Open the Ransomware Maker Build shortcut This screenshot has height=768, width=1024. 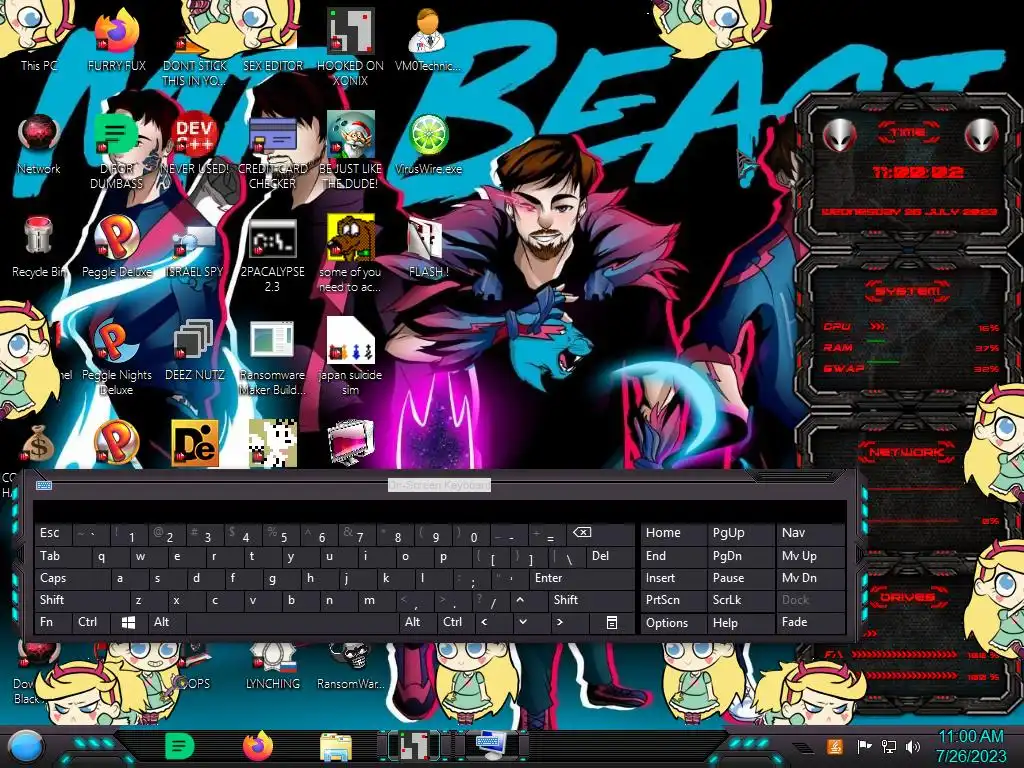[272, 357]
